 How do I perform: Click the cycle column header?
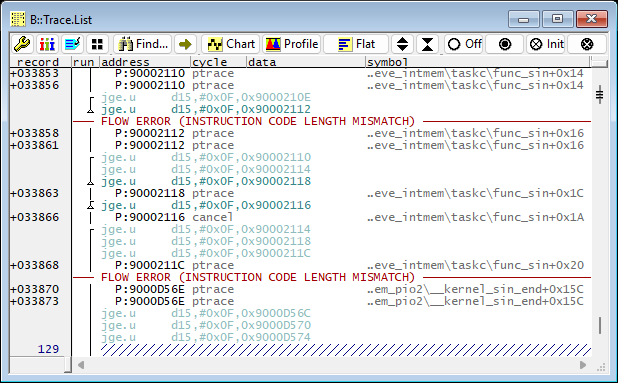click(218, 62)
